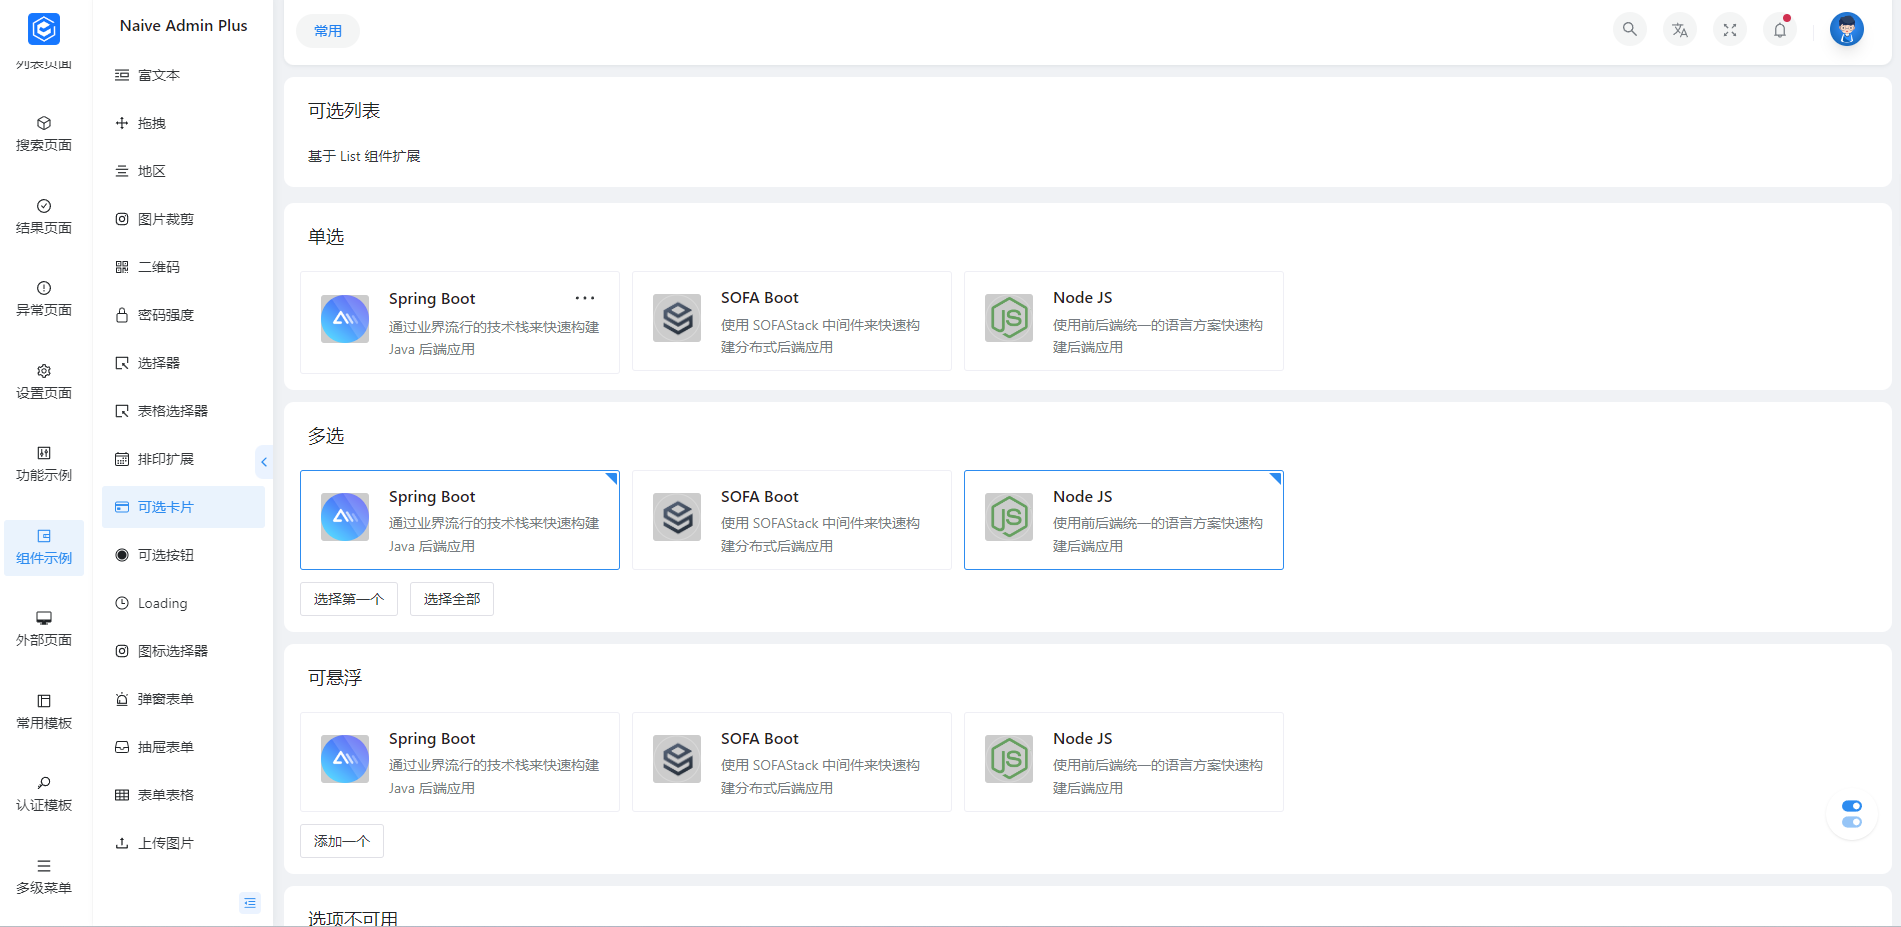This screenshot has width=1901, height=927.
Task: Collapse the submenu with the chevron handle
Action: tap(264, 462)
